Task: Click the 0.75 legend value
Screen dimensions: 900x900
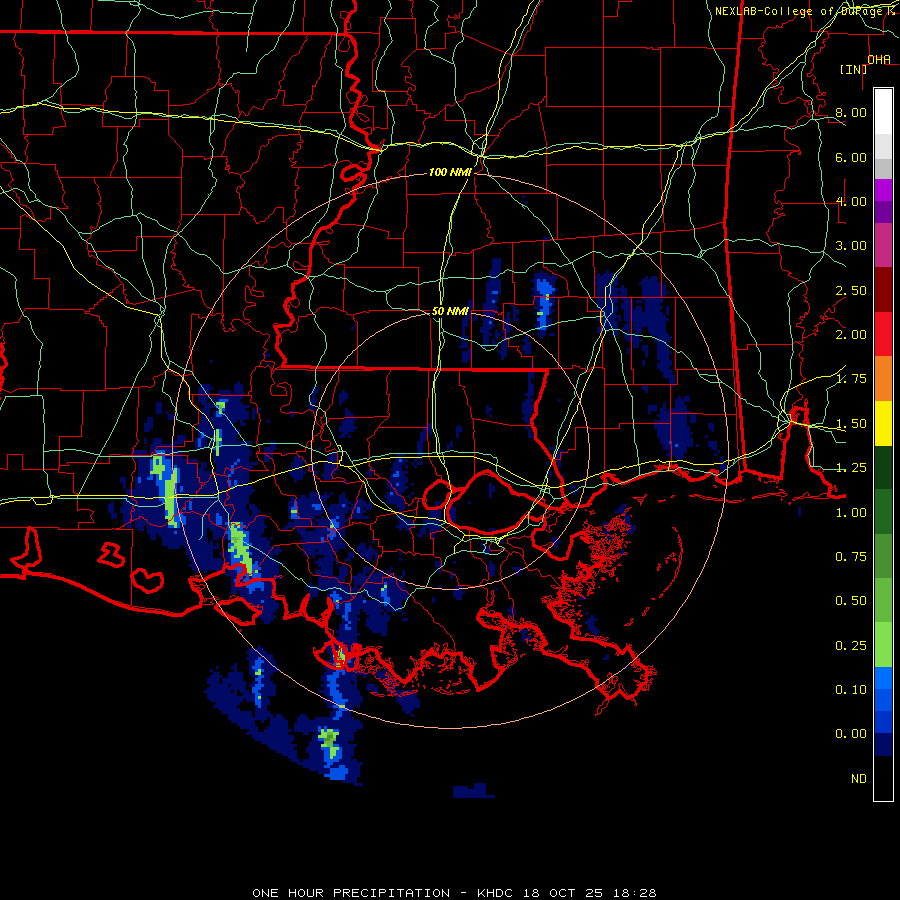Action: [x=851, y=557]
